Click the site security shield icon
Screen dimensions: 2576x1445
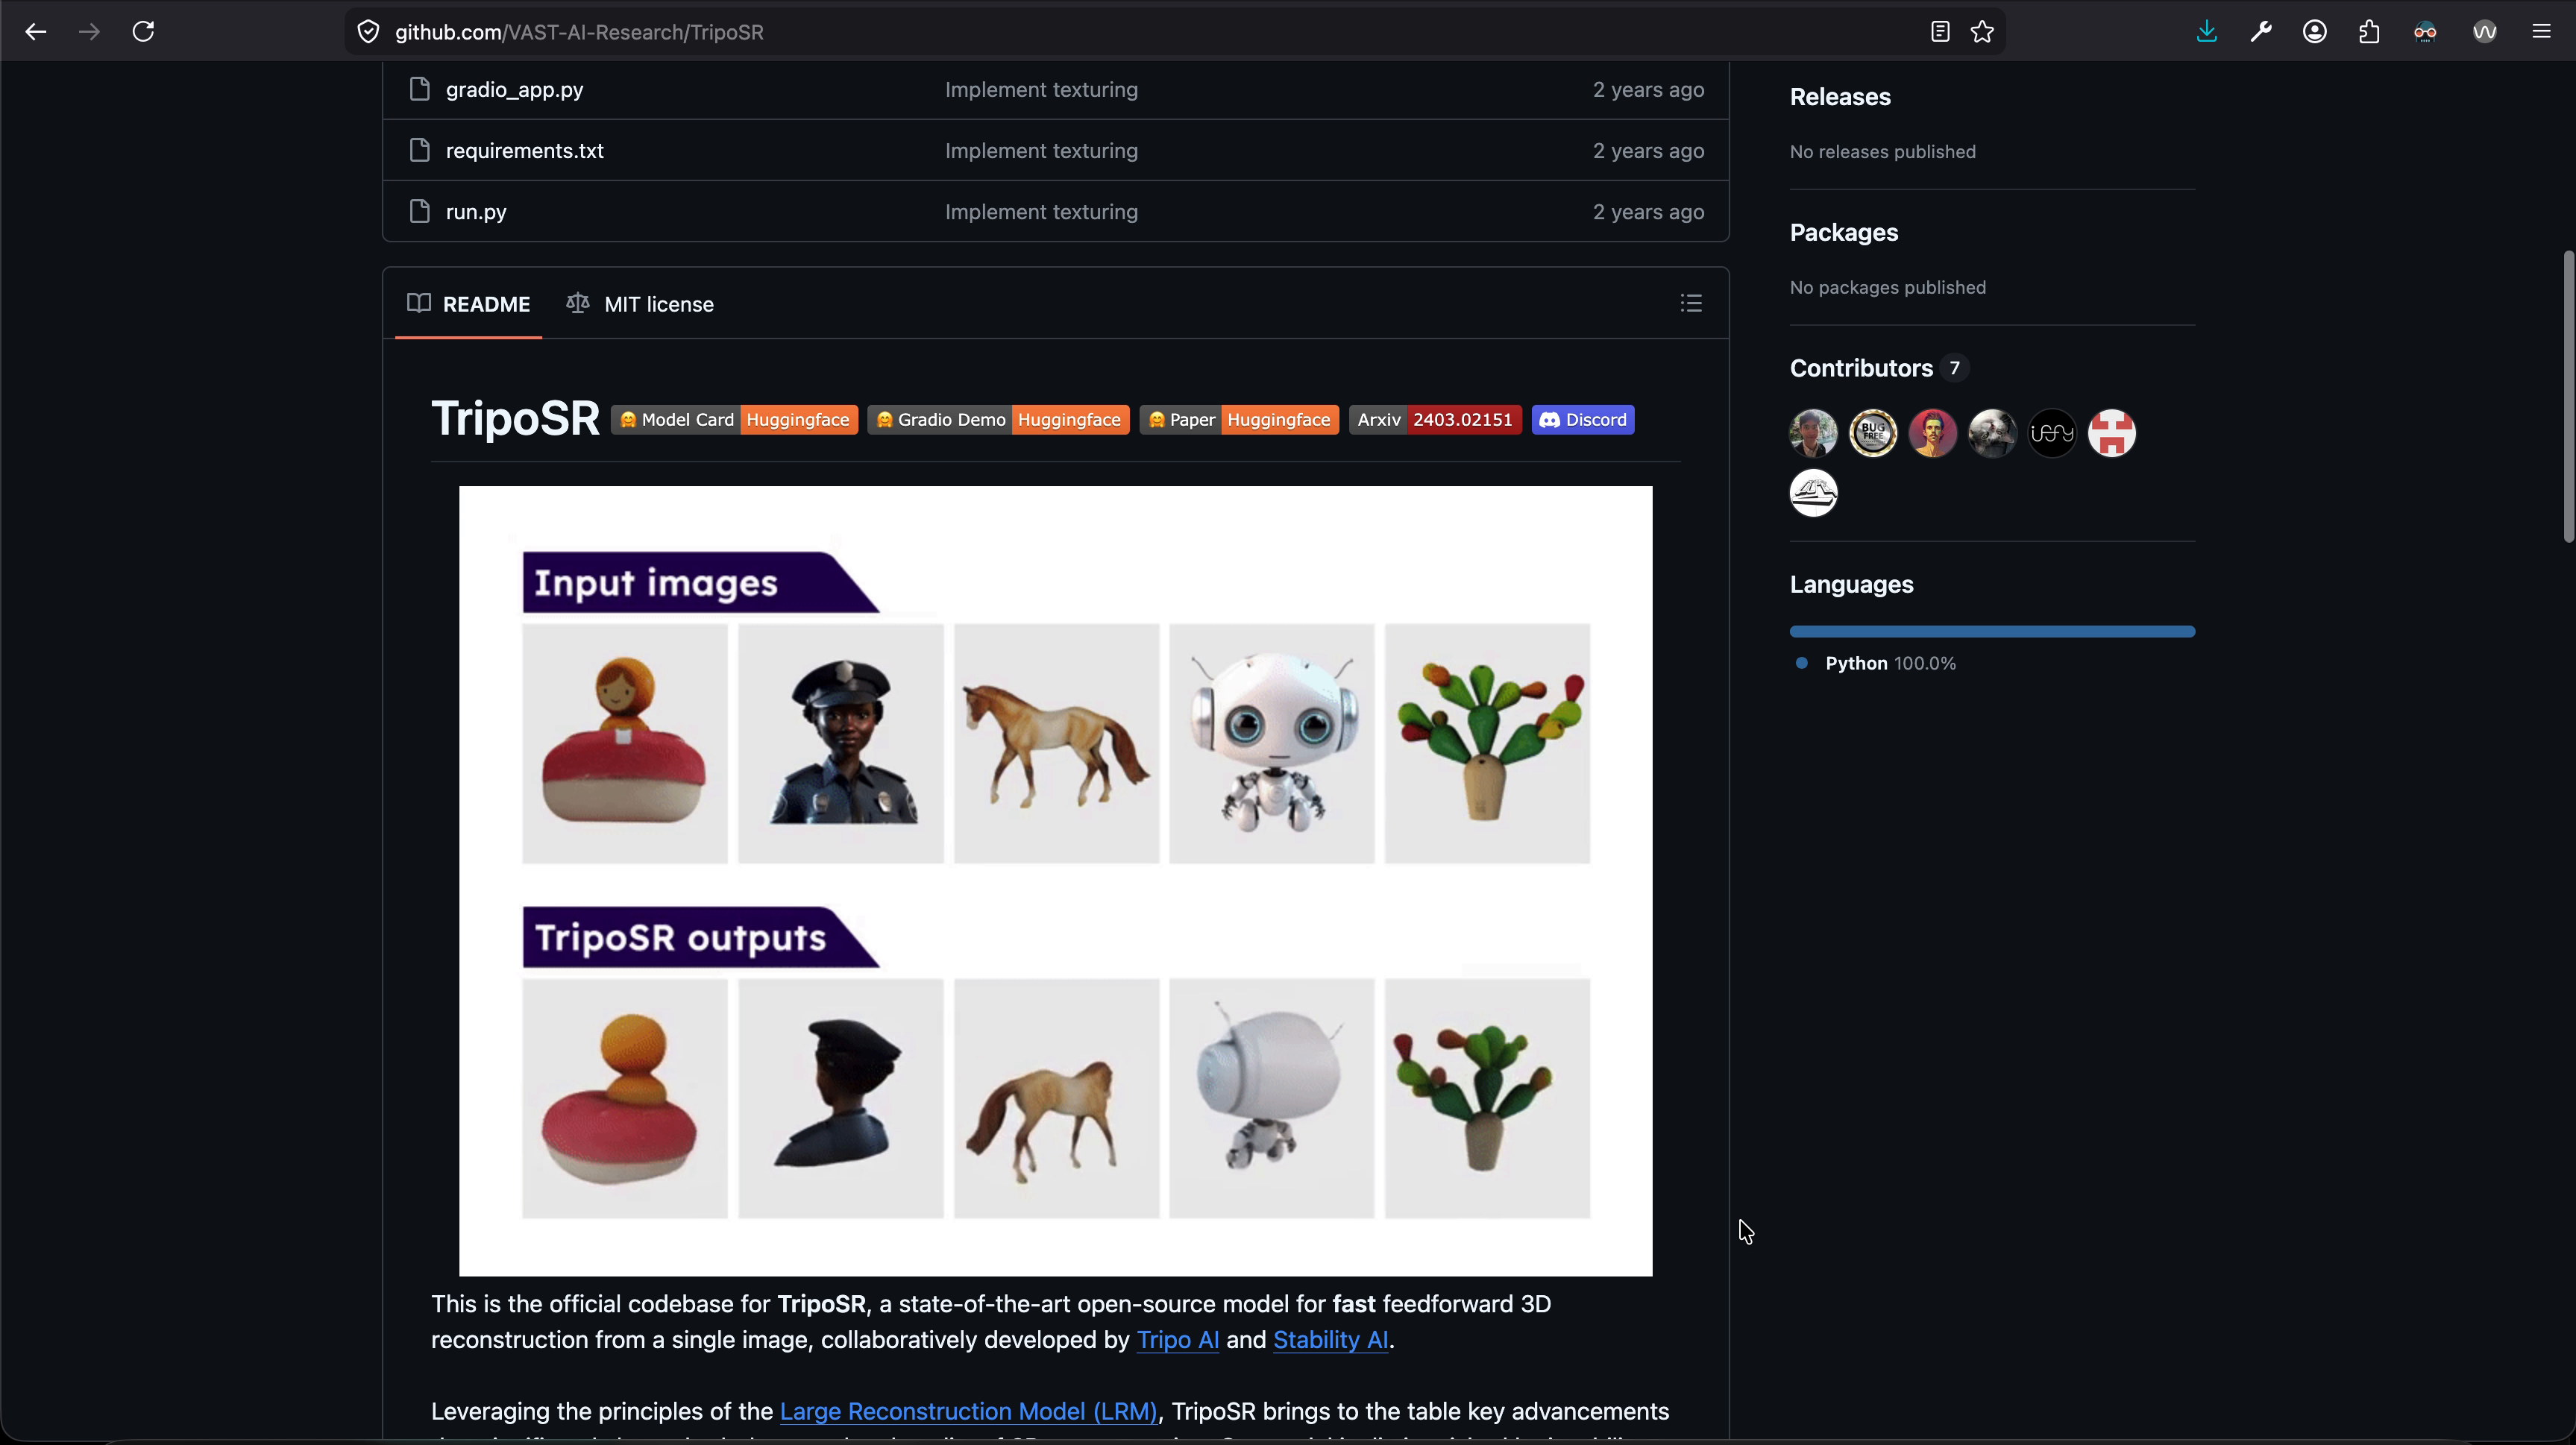click(368, 32)
